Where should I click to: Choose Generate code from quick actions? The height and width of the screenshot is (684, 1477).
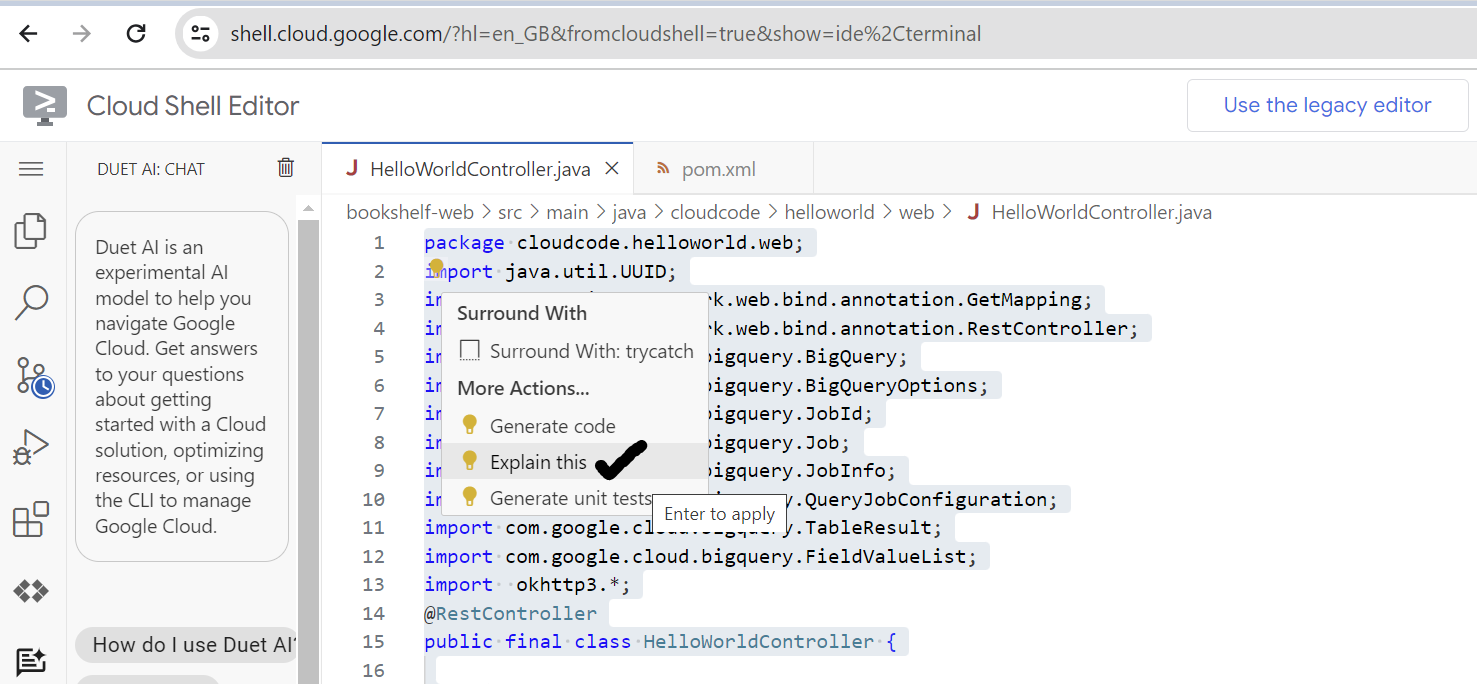tap(552, 426)
